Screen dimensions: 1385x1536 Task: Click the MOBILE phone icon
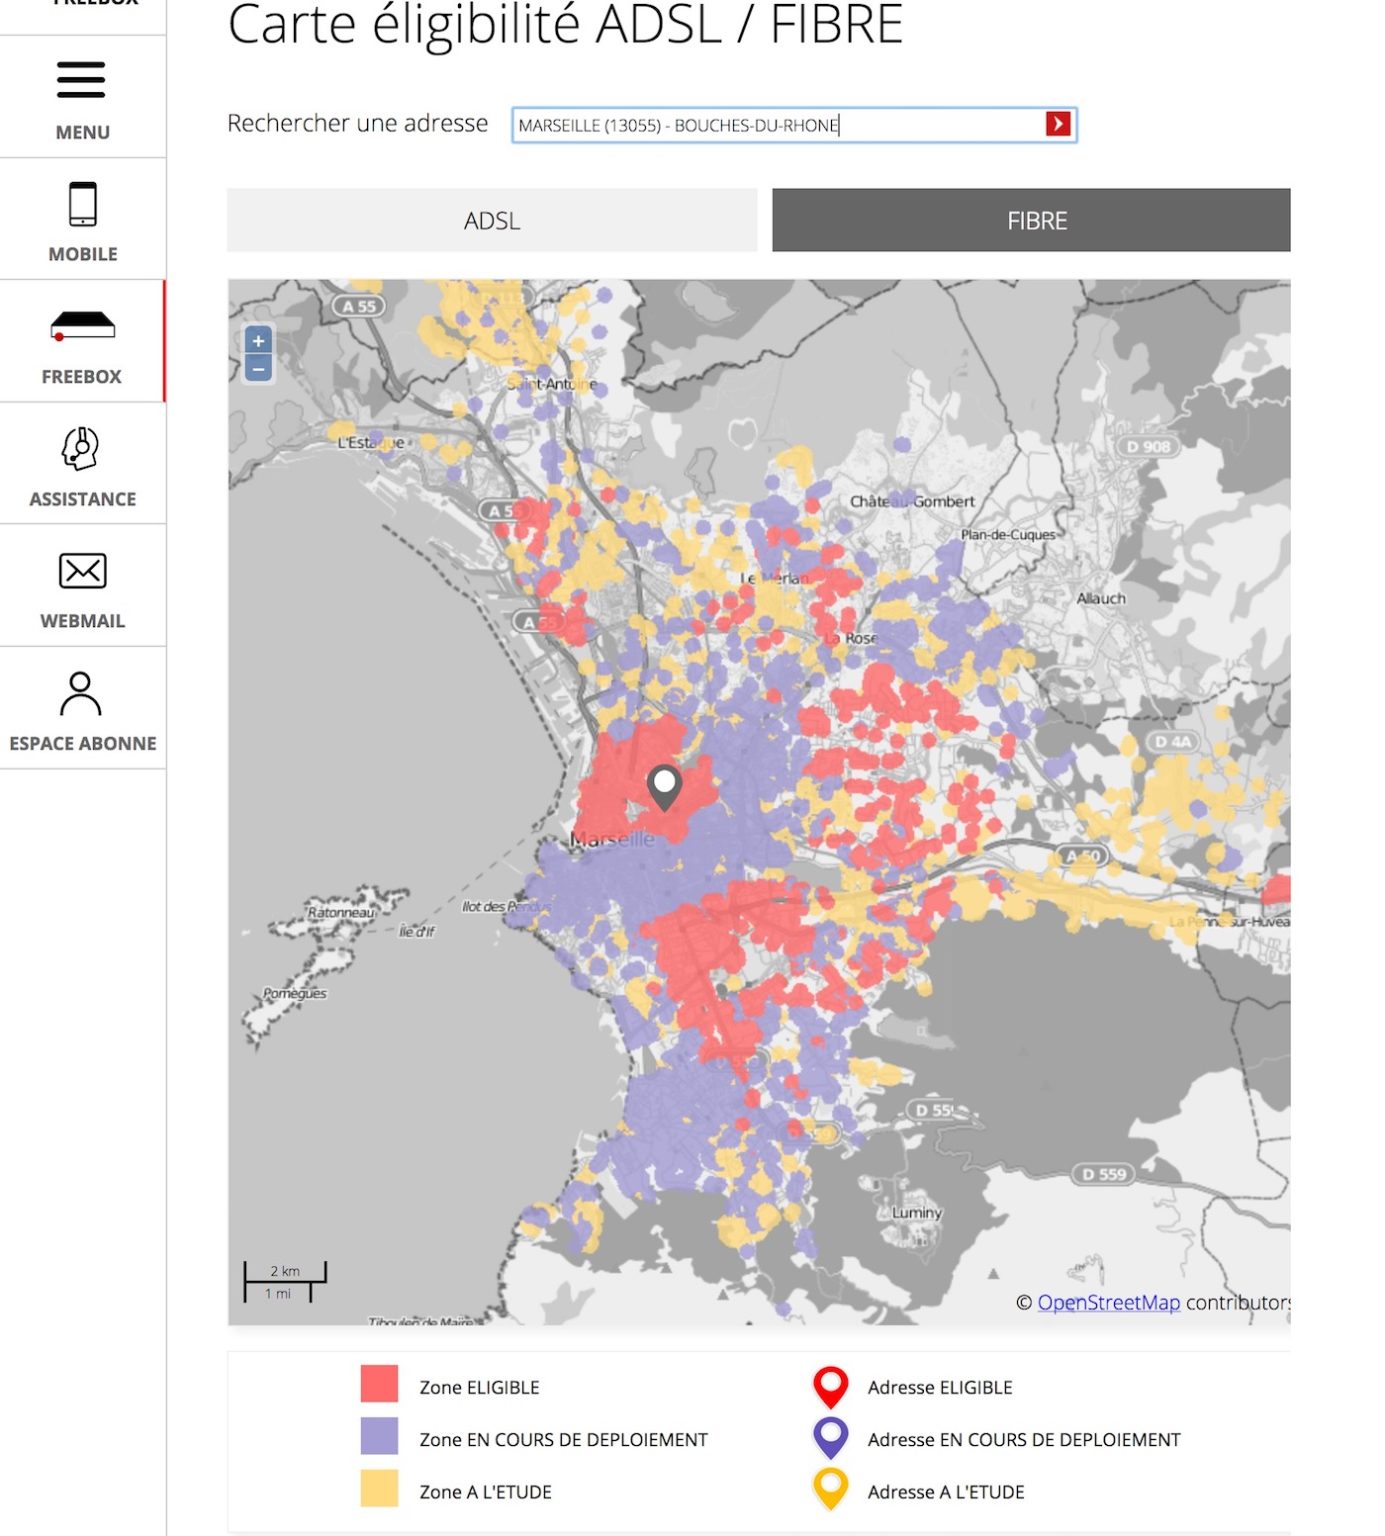[x=82, y=204]
